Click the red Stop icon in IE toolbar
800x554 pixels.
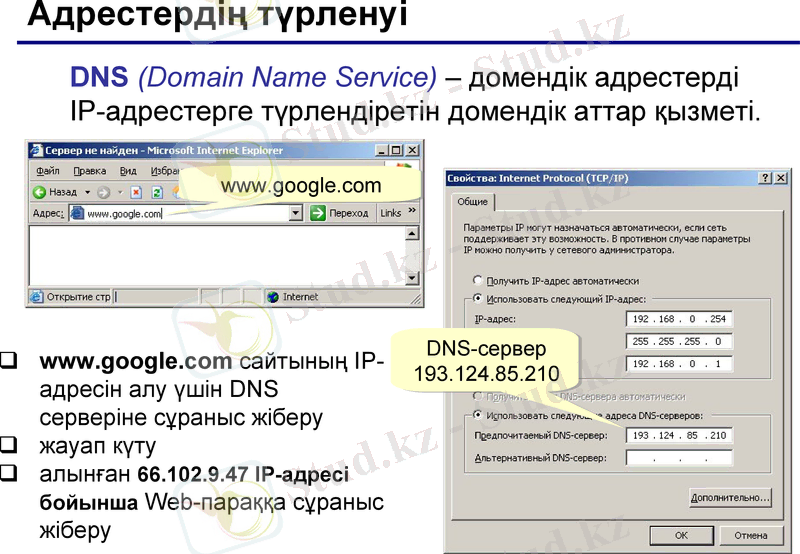coord(136,192)
